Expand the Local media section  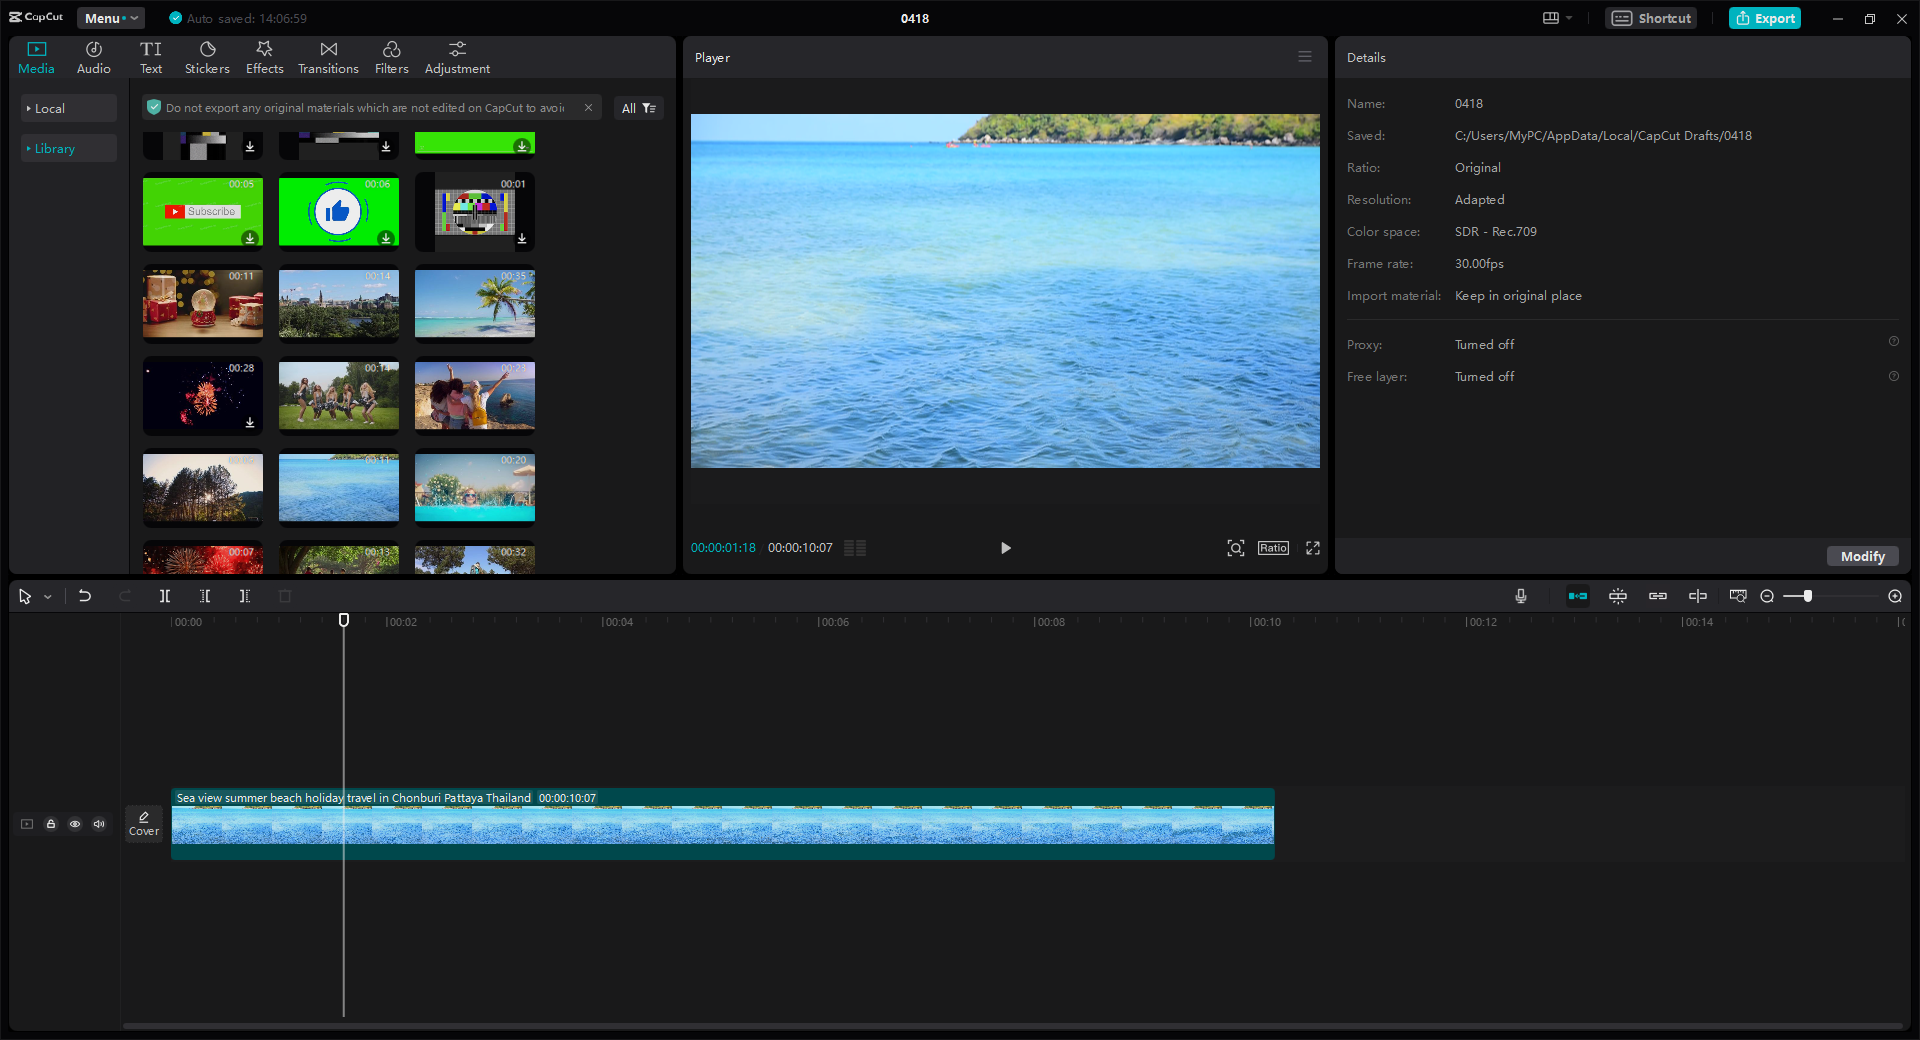click(x=49, y=108)
